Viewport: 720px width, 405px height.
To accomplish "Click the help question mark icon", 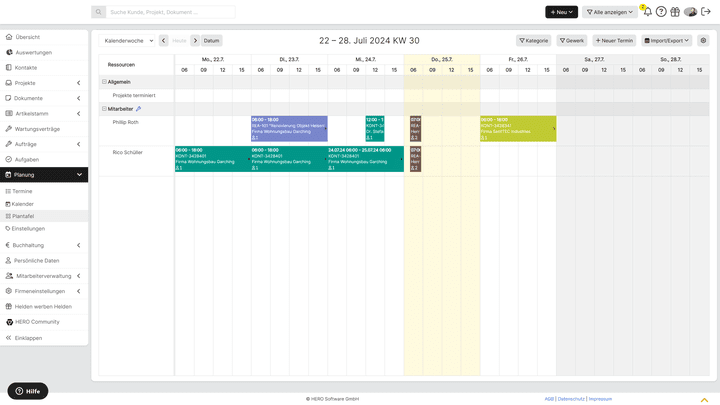I will pyautogui.click(x=661, y=12).
